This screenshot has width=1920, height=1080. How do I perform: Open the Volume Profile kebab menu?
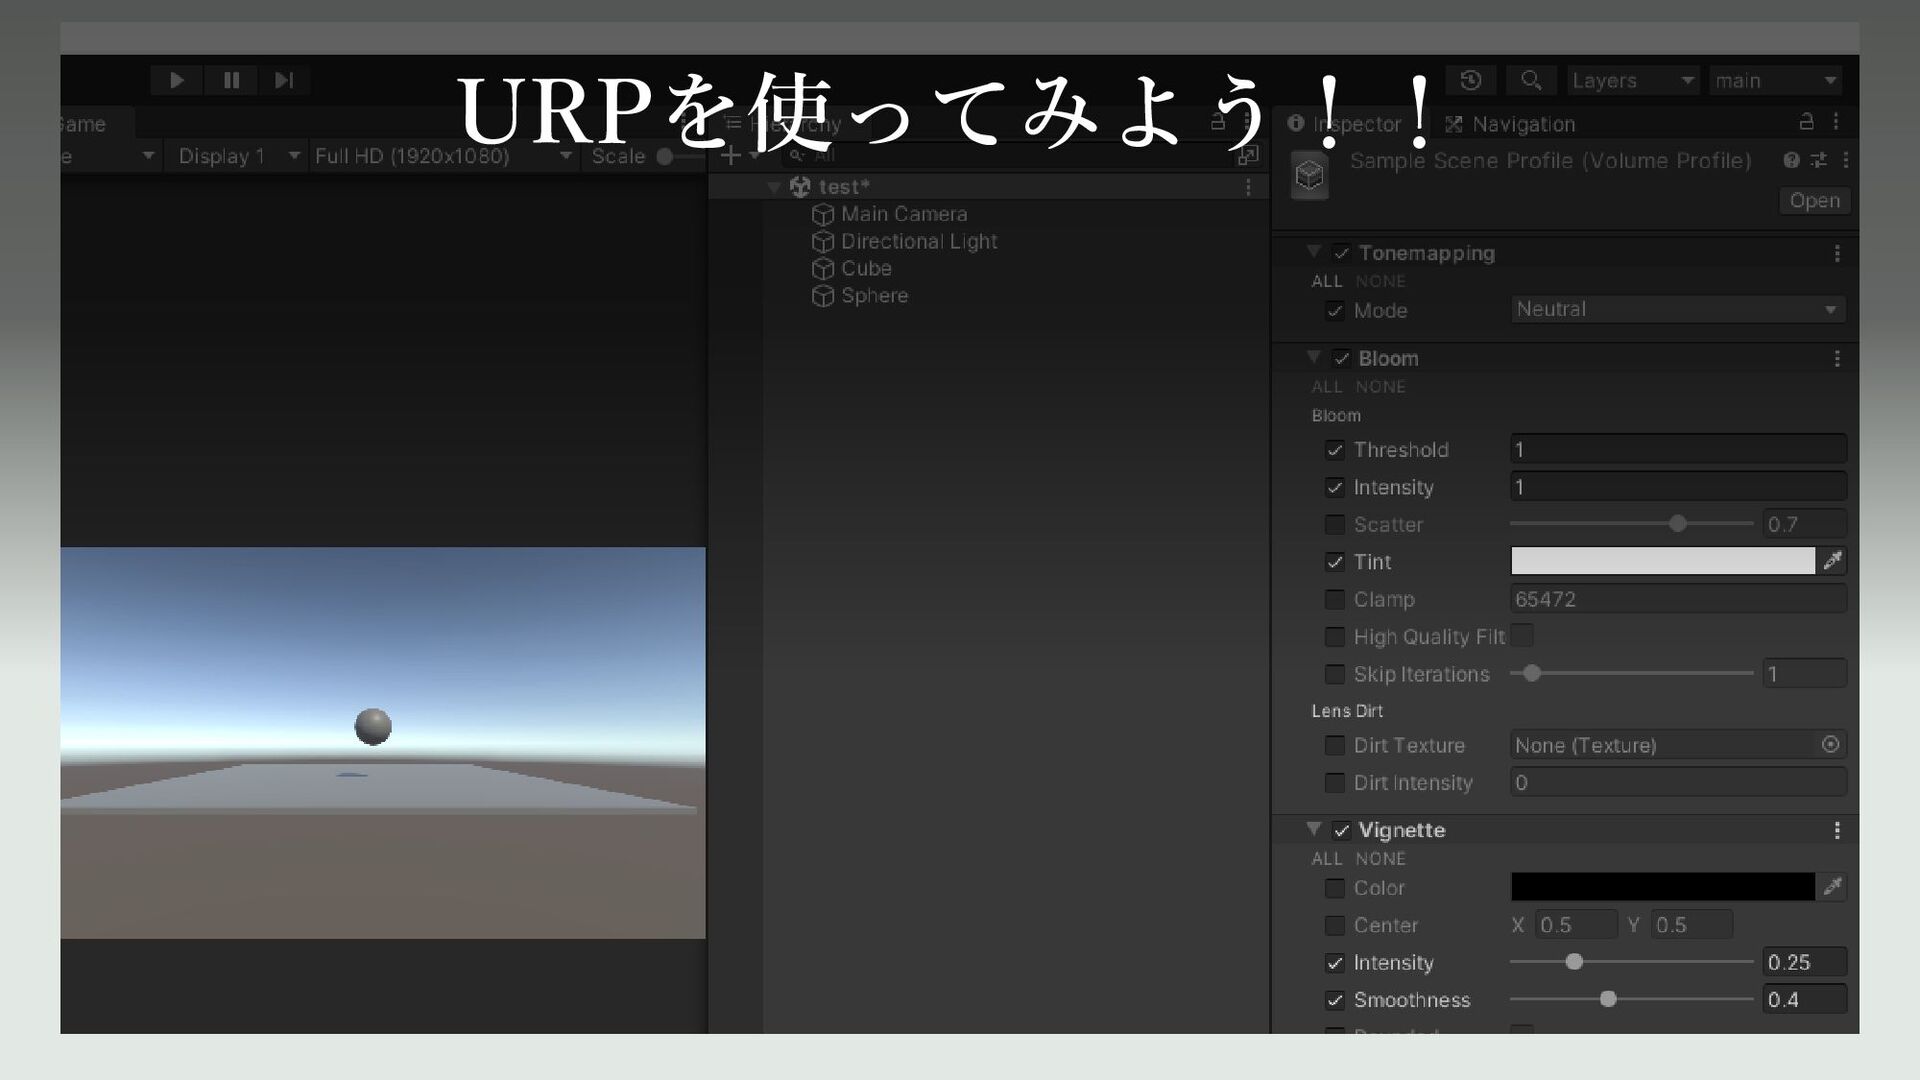coord(1845,160)
